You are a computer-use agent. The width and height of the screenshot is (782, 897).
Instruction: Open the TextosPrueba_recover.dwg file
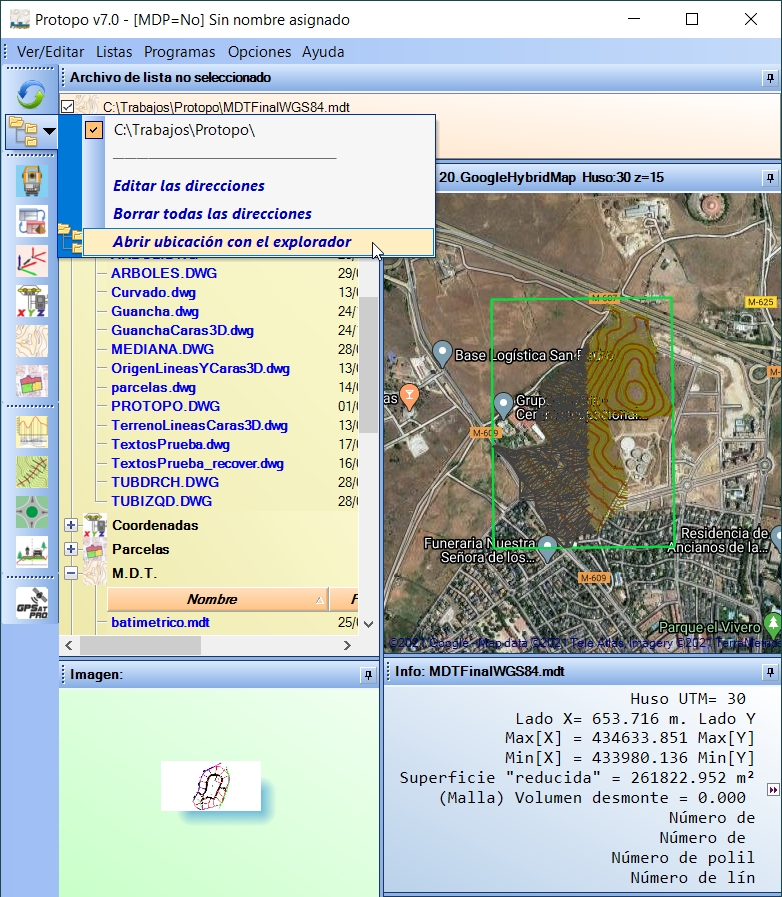pyautogui.click(x=197, y=463)
